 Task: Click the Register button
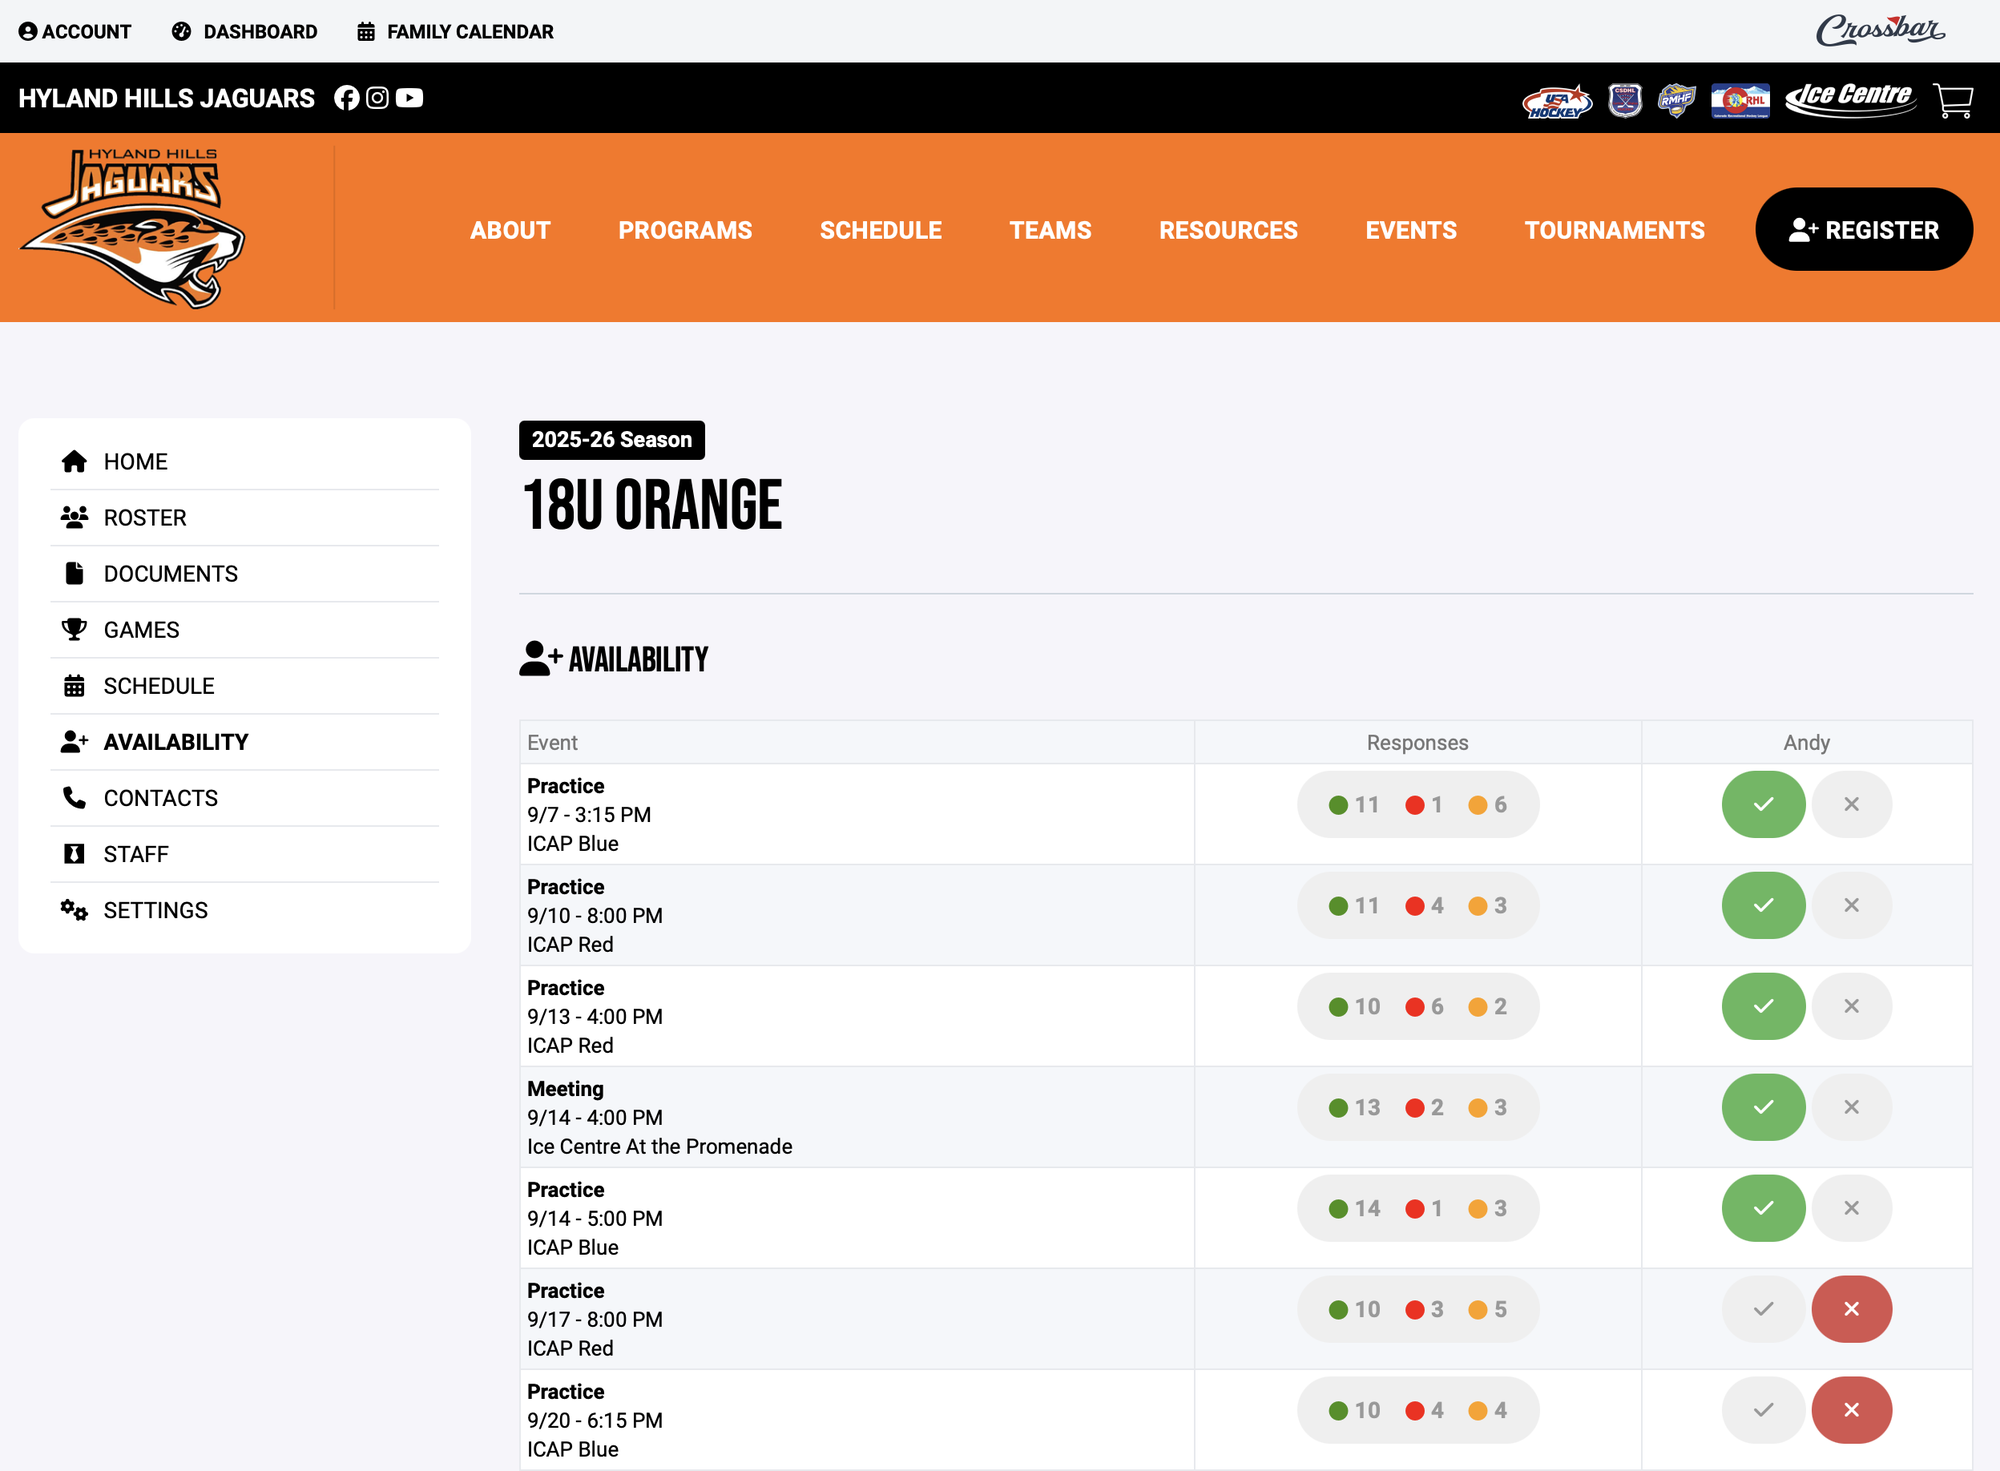pyautogui.click(x=1864, y=230)
